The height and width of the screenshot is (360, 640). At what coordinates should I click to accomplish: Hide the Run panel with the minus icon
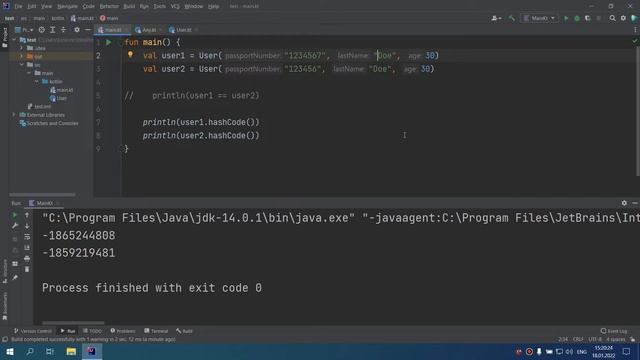635,203
